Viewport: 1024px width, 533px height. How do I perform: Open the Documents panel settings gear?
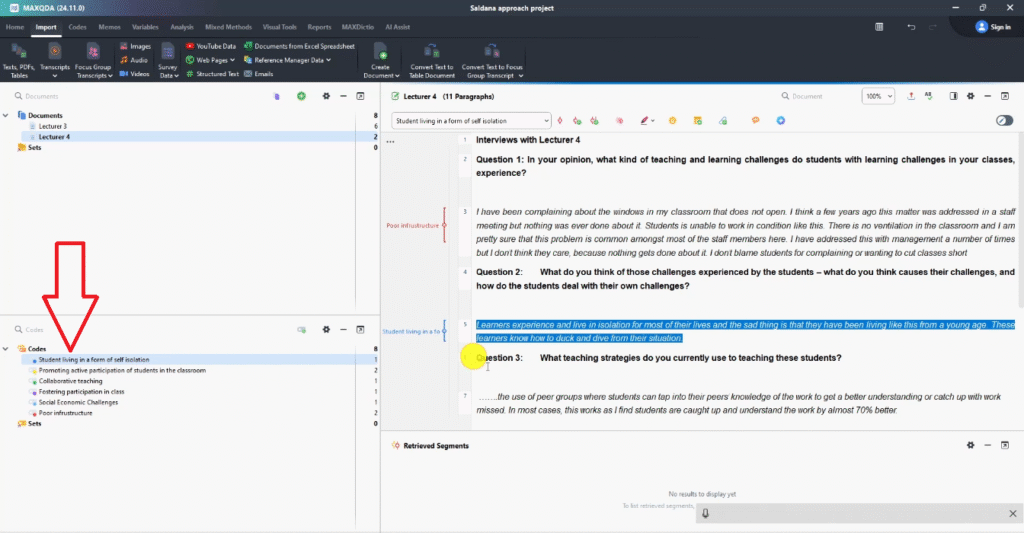click(326, 96)
